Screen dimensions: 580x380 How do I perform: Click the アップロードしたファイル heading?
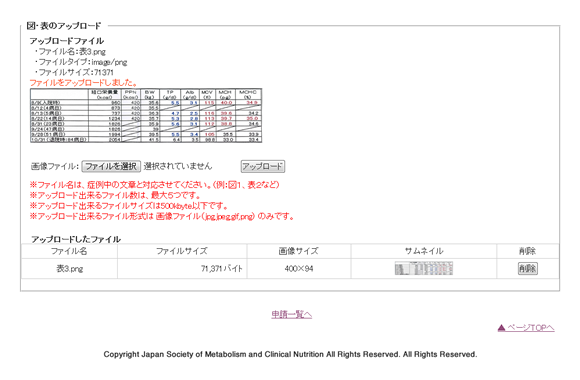click(x=76, y=239)
